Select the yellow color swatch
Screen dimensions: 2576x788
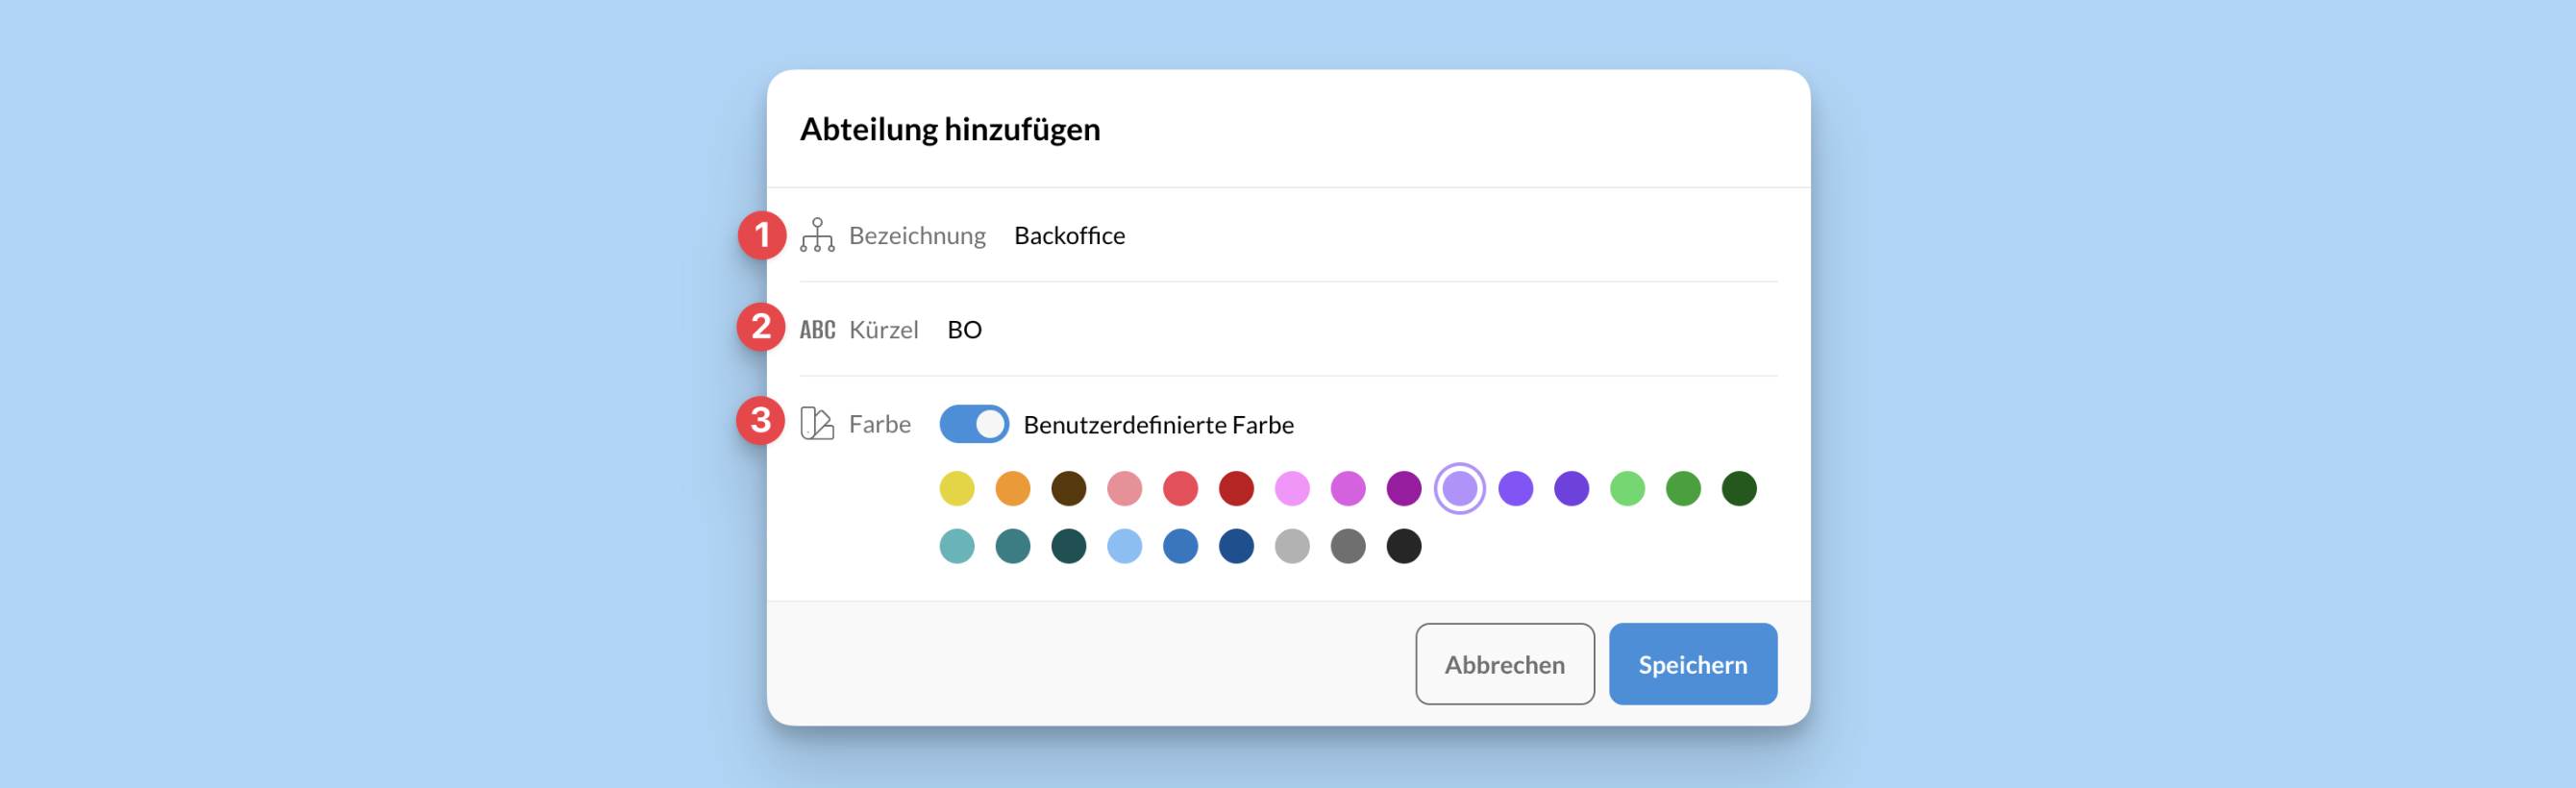click(957, 489)
